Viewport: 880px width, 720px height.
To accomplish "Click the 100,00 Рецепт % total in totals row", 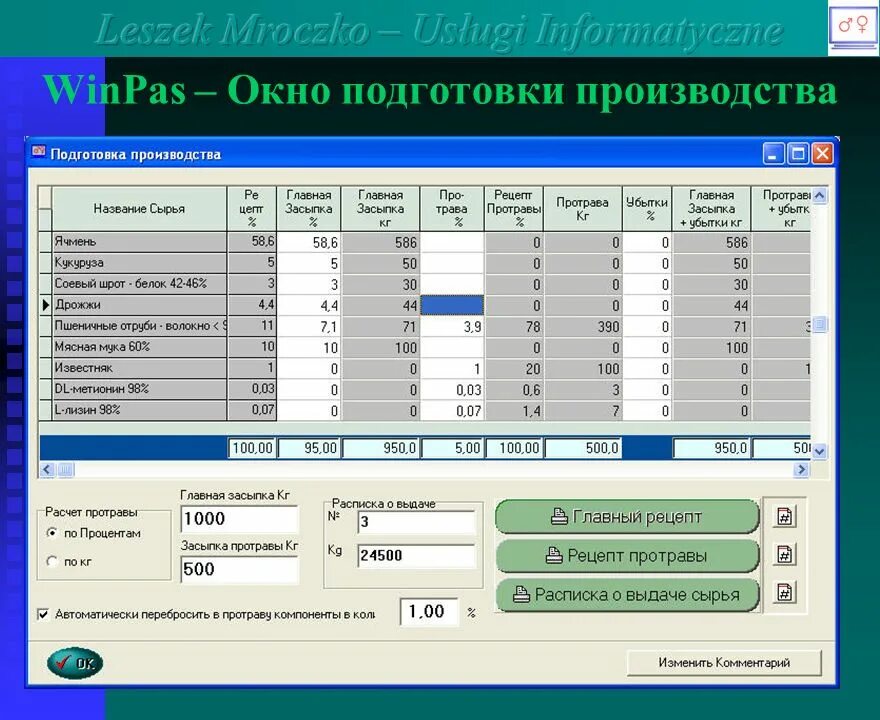I will pos(251,448).
